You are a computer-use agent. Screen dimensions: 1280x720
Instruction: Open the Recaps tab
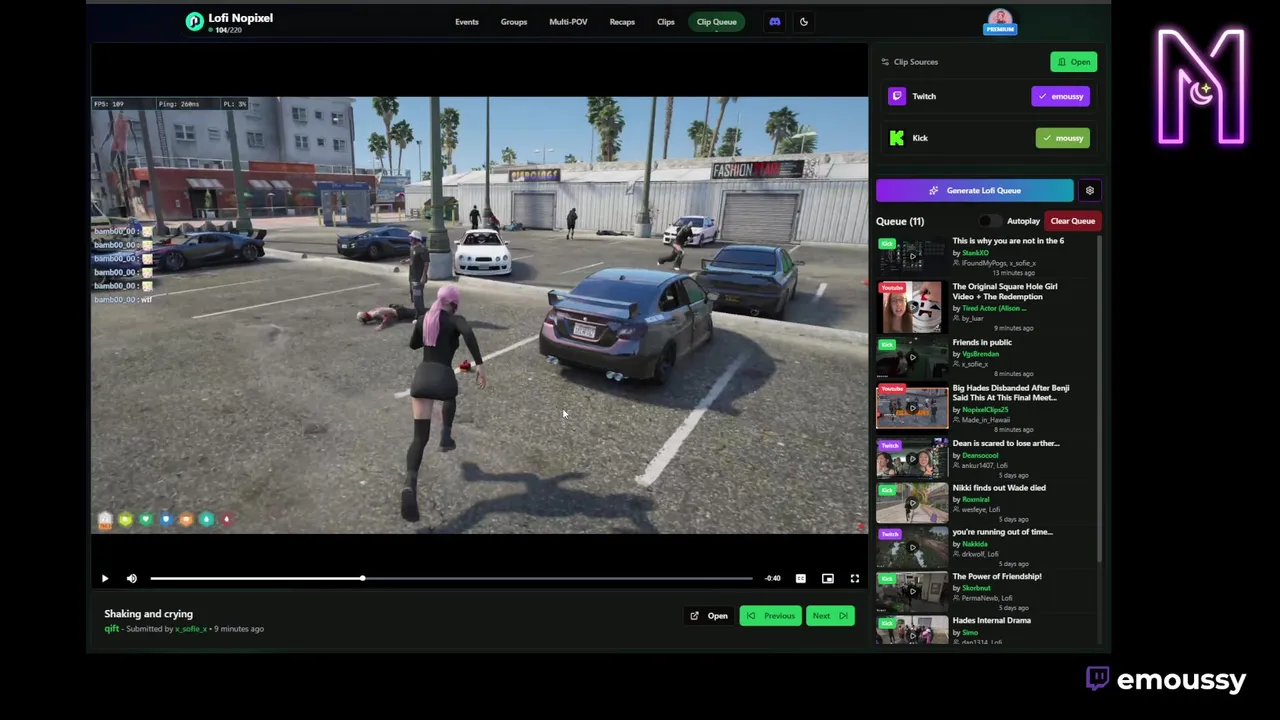click(622, 22)
